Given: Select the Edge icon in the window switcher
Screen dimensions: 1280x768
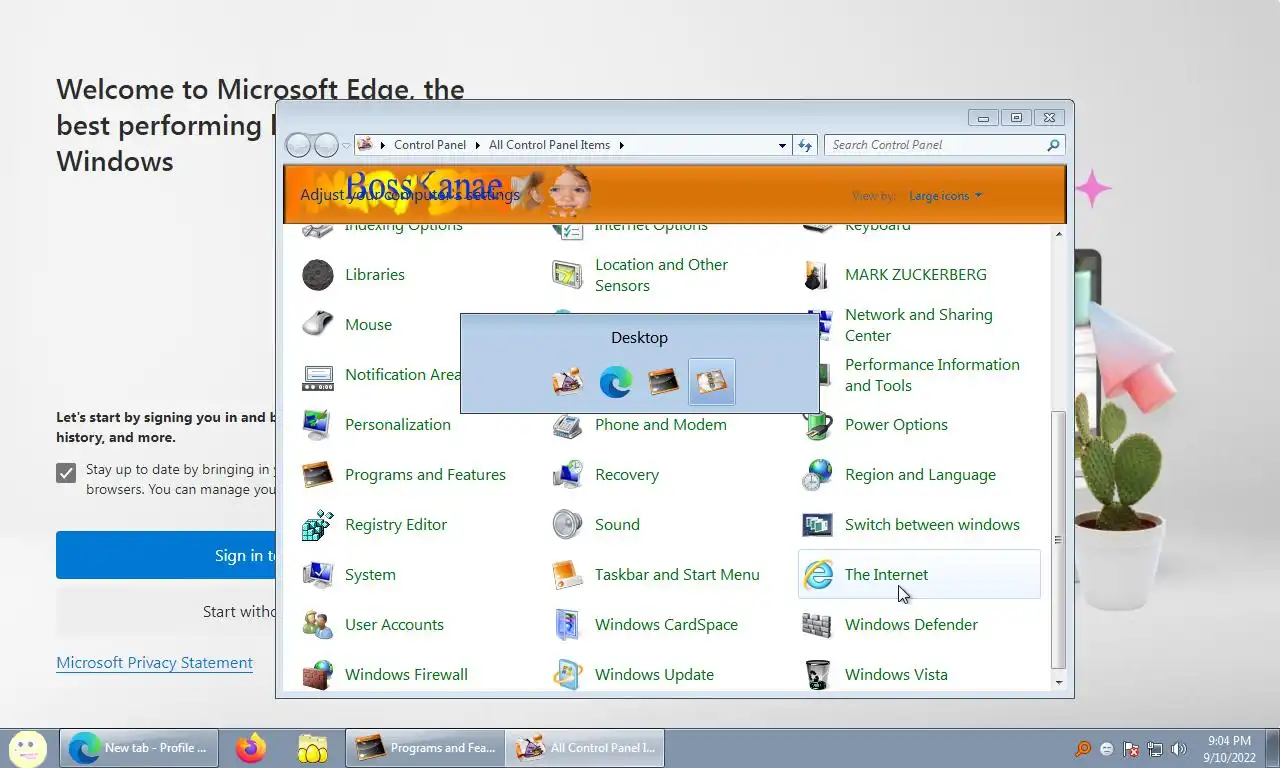Looking at the screenshot, I should tap(615, 382).
